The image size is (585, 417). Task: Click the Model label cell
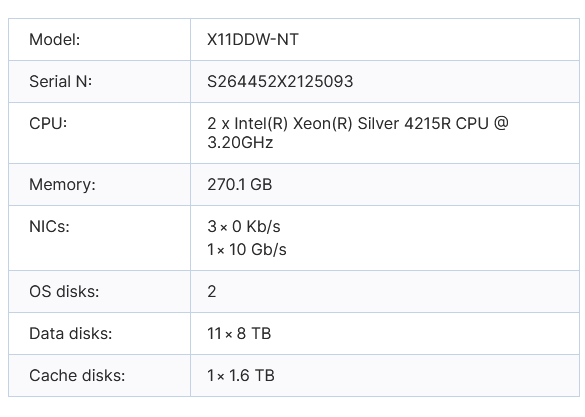click(99, 40)
